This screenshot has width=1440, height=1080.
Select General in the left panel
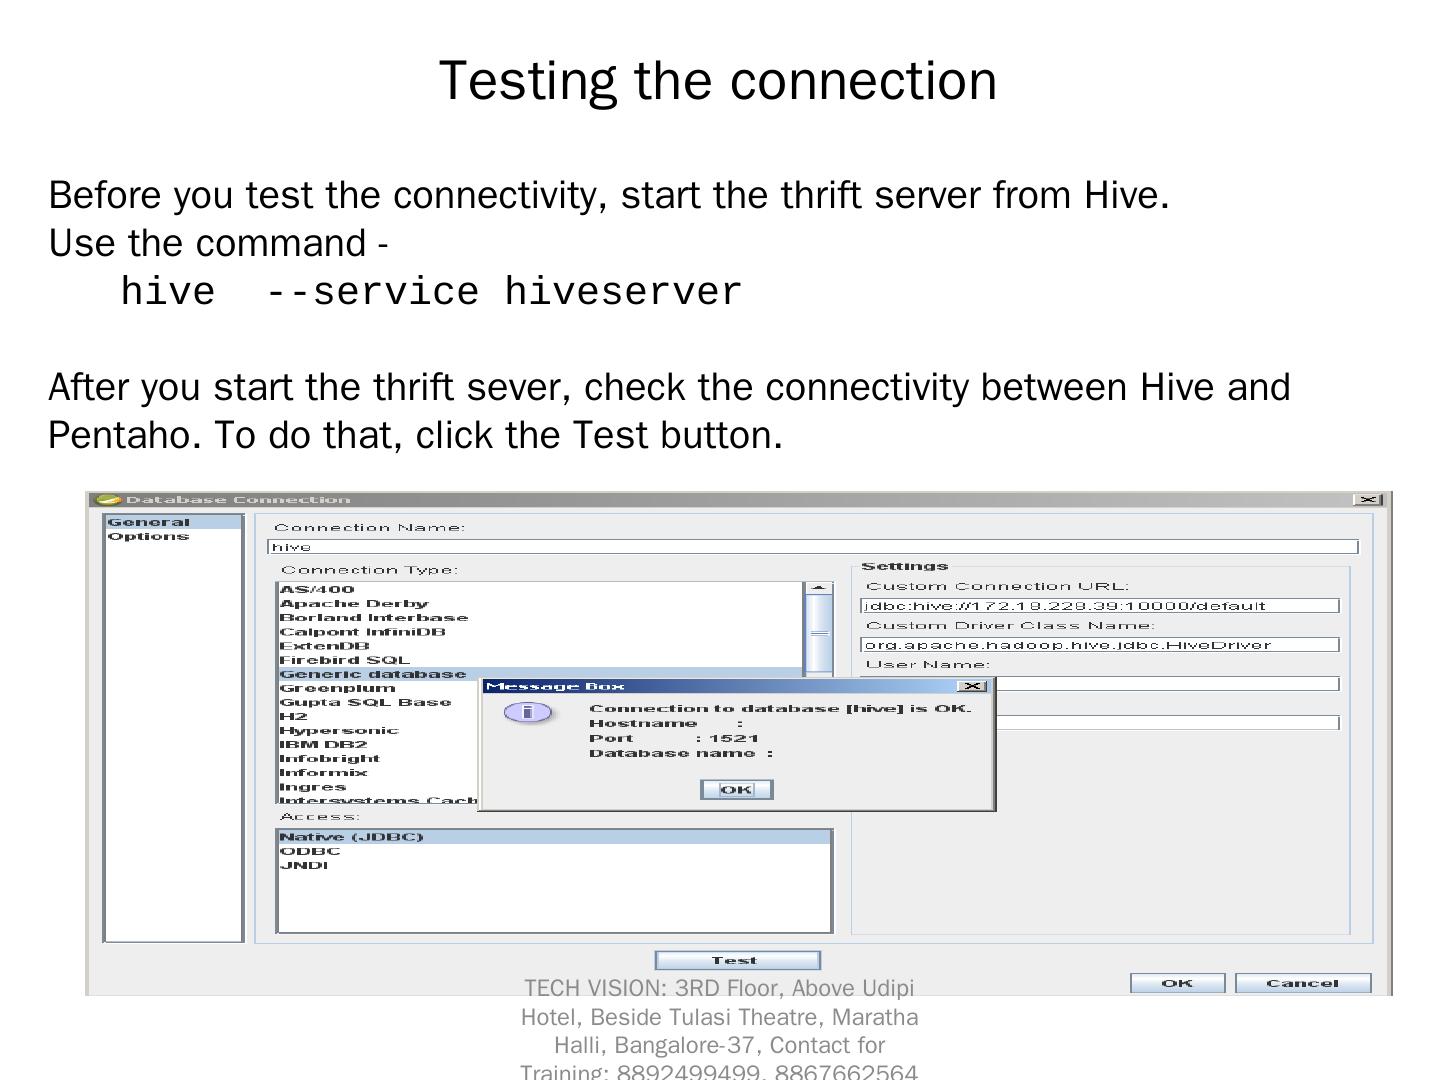coord(148,522)
